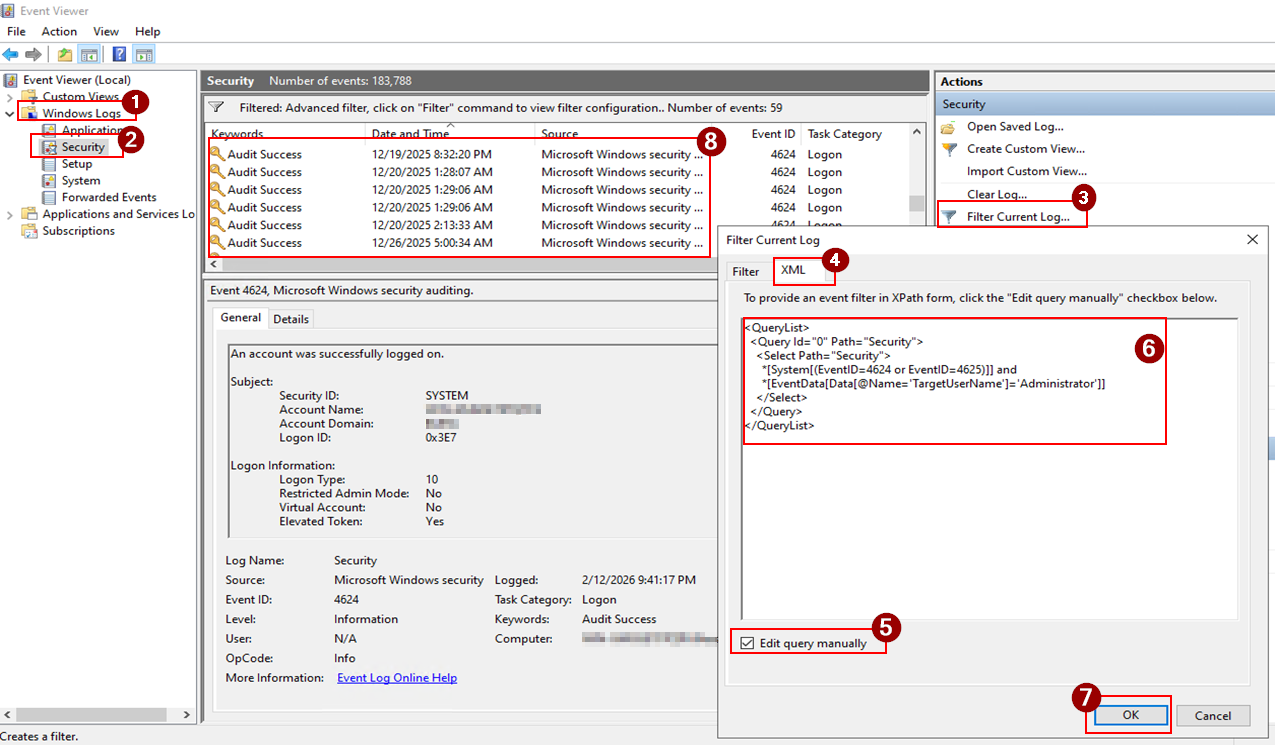Expand the Custom Views node
Viewport: 1275px width, 745px height.
[8, 96]
